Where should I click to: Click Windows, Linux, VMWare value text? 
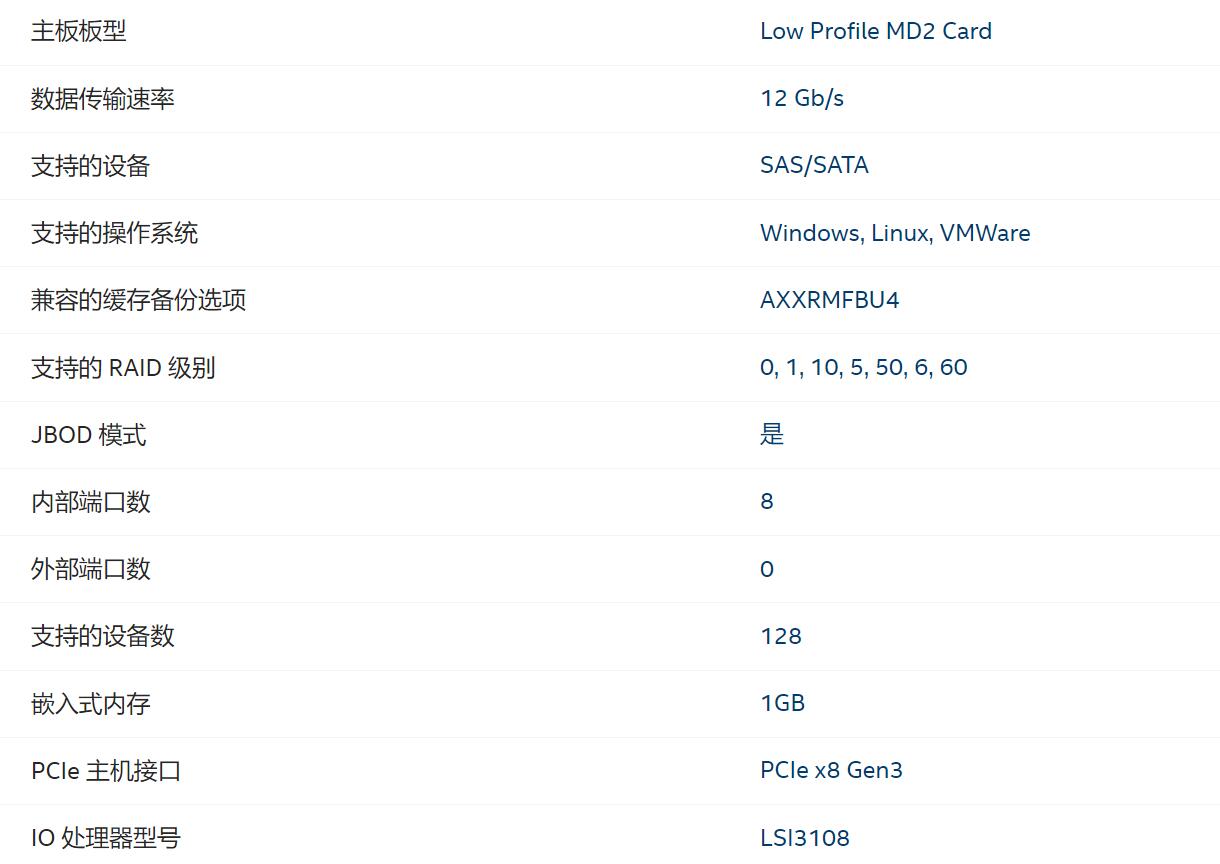pos(895,233)
